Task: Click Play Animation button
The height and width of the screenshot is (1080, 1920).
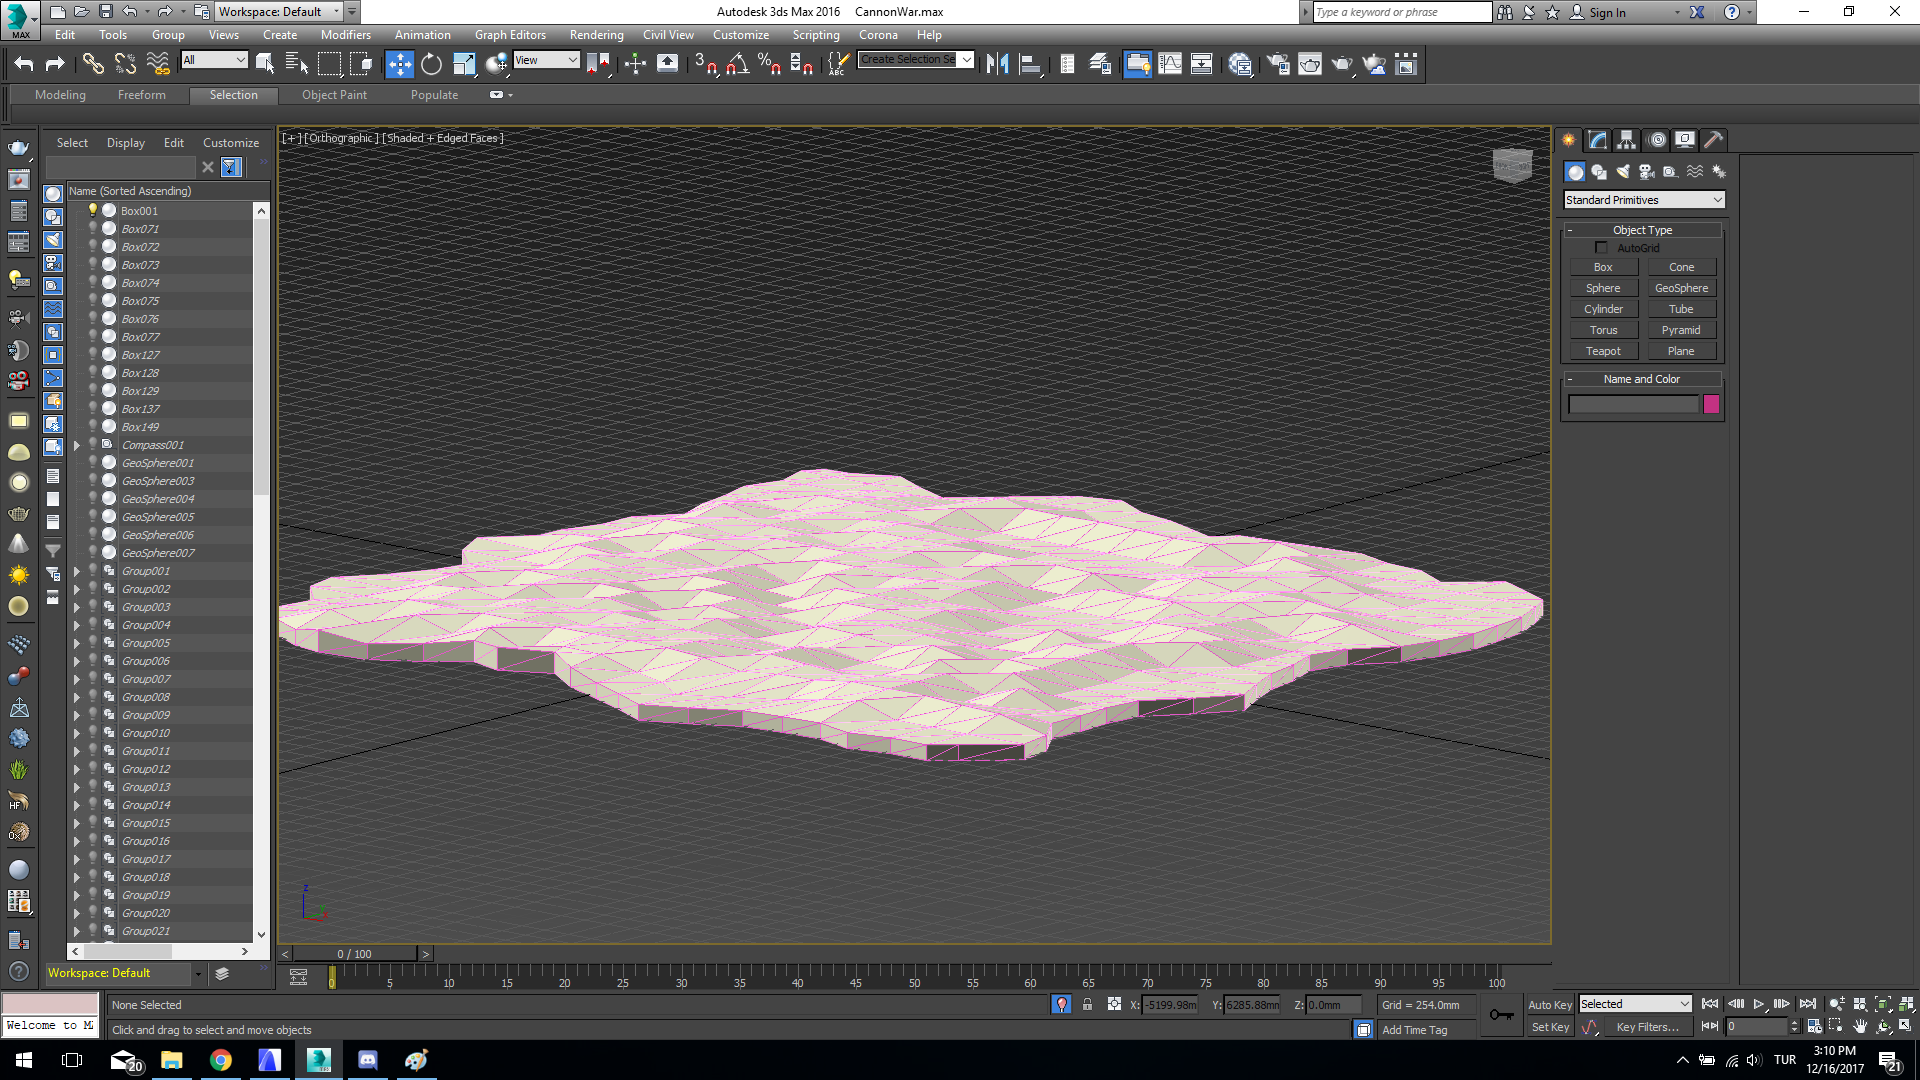Action: click(1759, 1004)
